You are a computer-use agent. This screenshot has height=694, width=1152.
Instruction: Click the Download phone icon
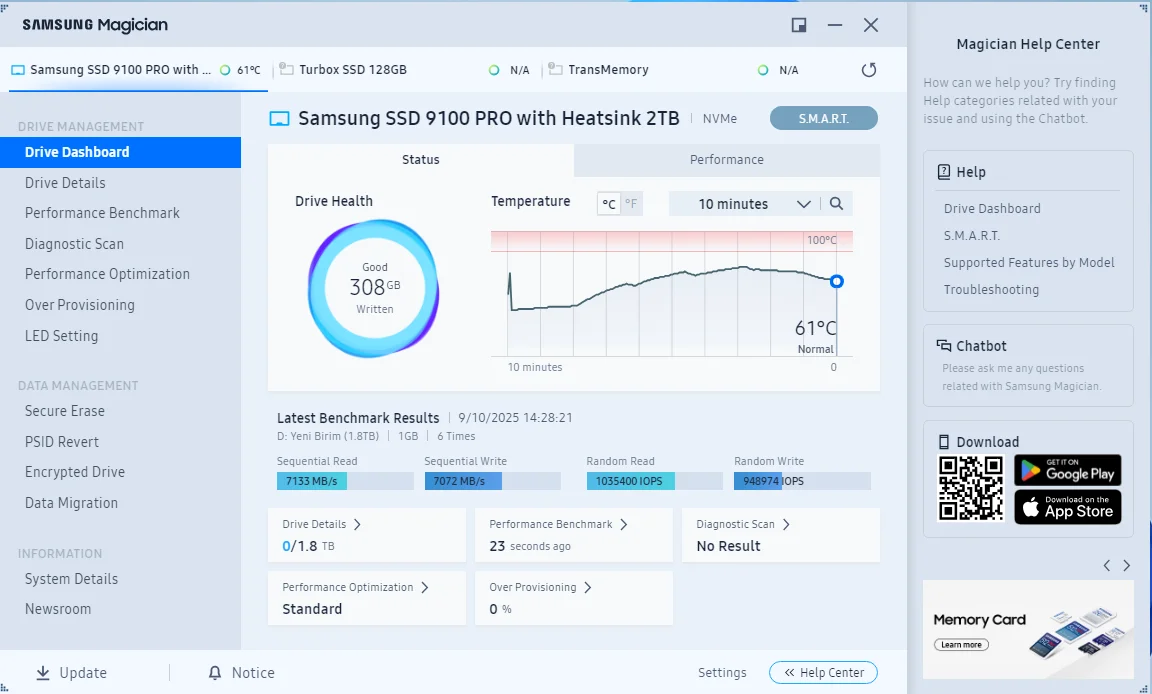944,442
